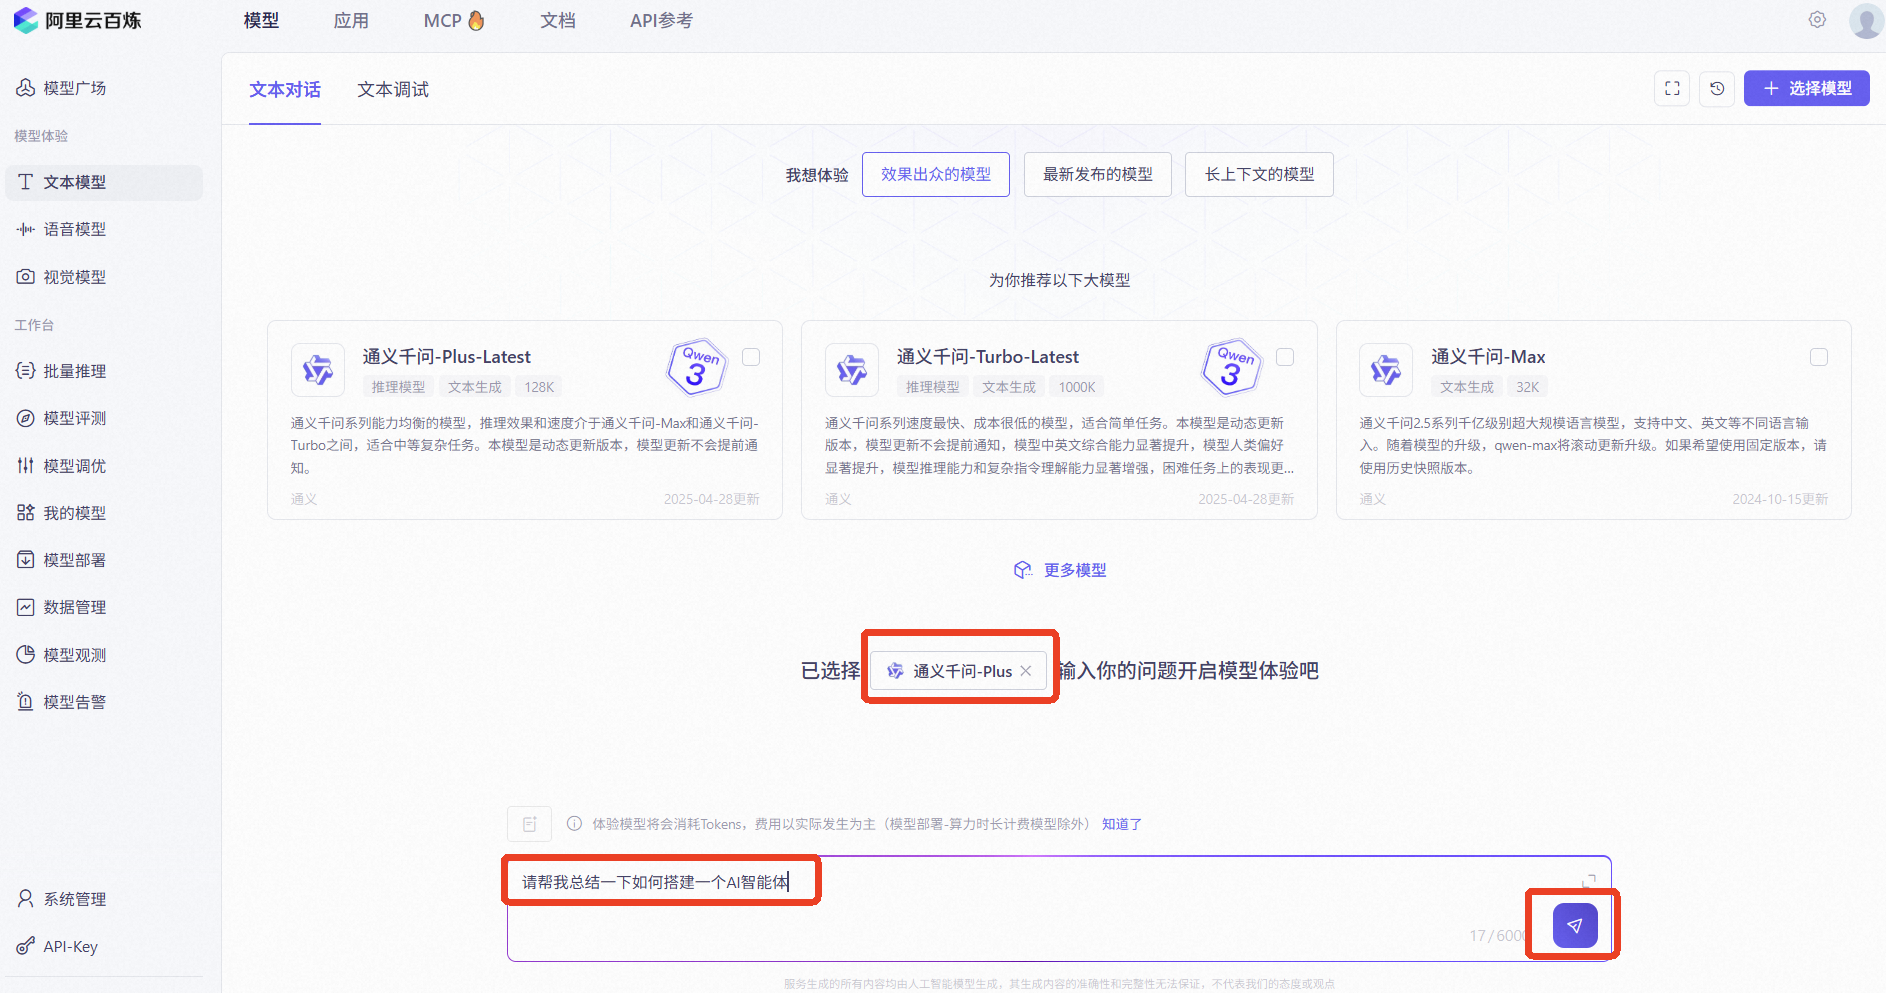
Task: Send the message with the paper plane button
Action: pos(1575,925)
